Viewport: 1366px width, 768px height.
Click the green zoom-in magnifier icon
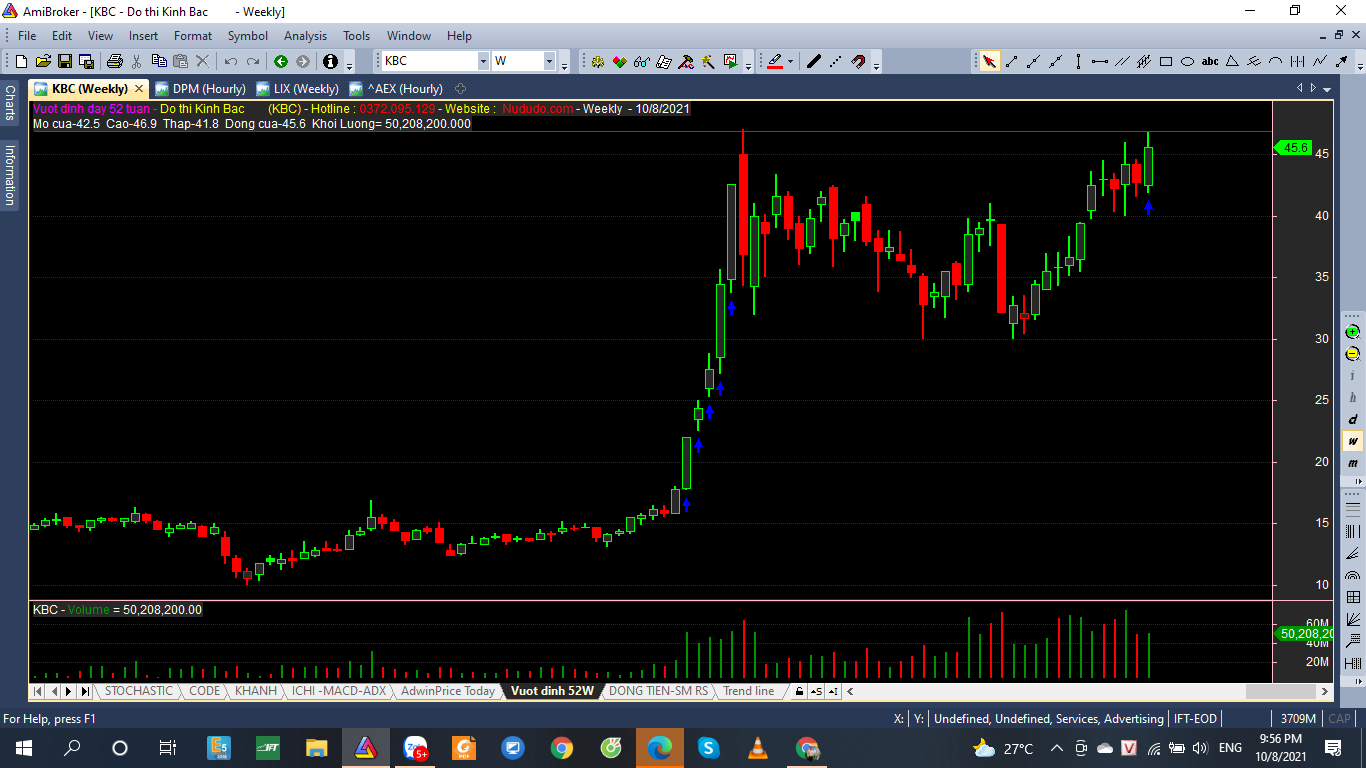click(1352, 331)
